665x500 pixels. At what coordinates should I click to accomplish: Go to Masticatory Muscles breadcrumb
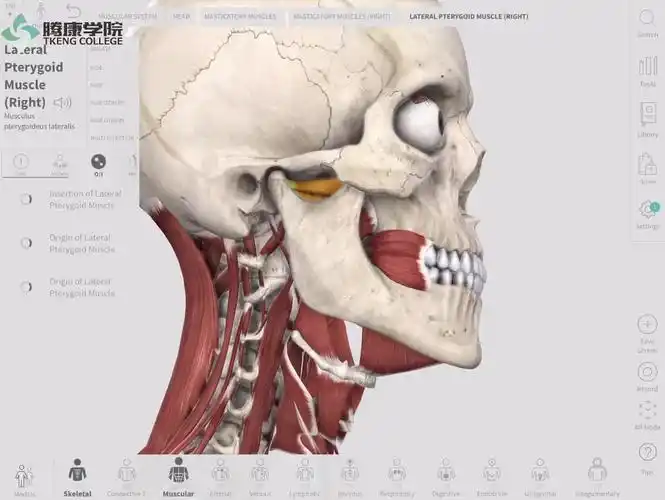coord(239,16)
